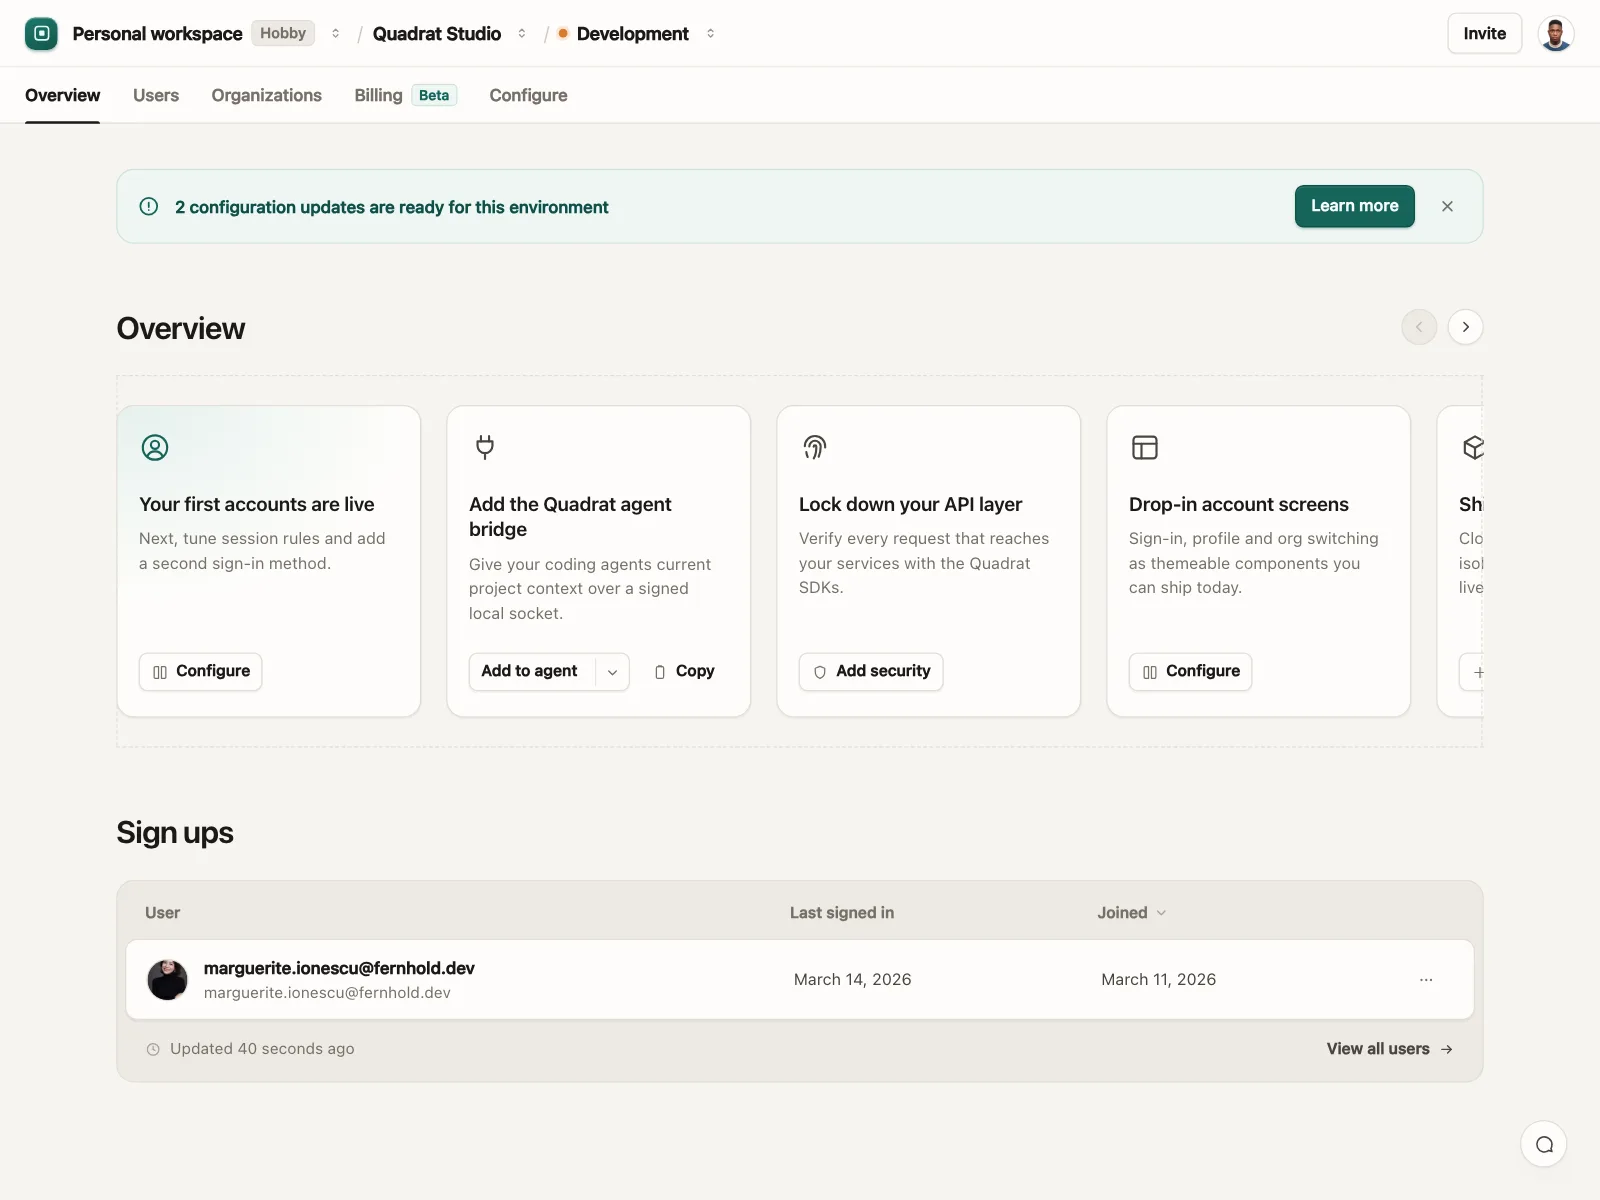This screenshot has height=1200, width=1600.
Task: Go to previous overview cards page
Action: [x=1419, y=327]
